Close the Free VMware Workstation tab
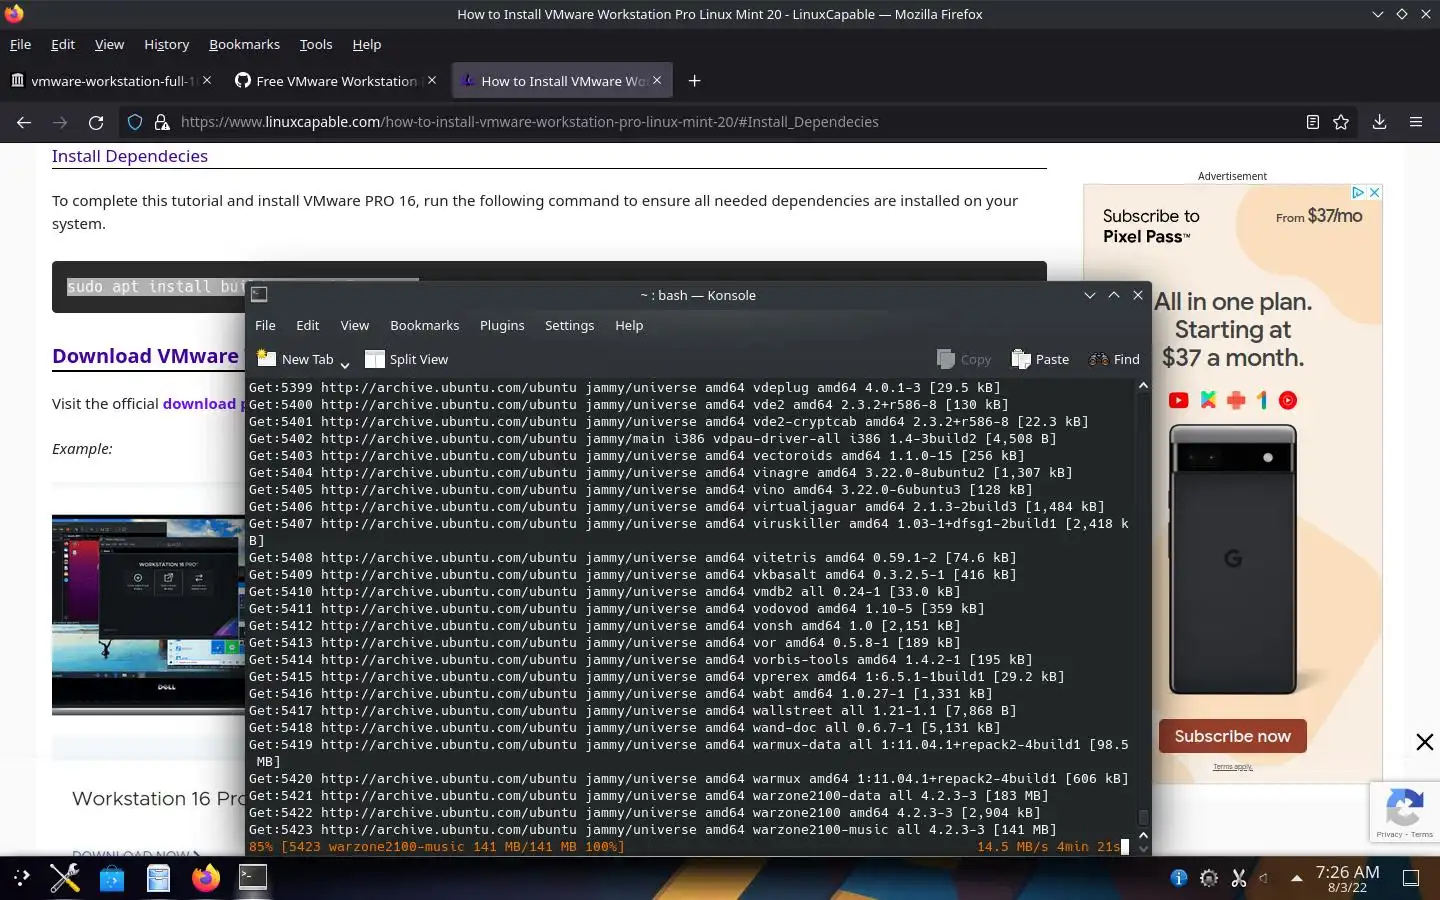This screenshot has height=900, width=1440. [432, 80]
